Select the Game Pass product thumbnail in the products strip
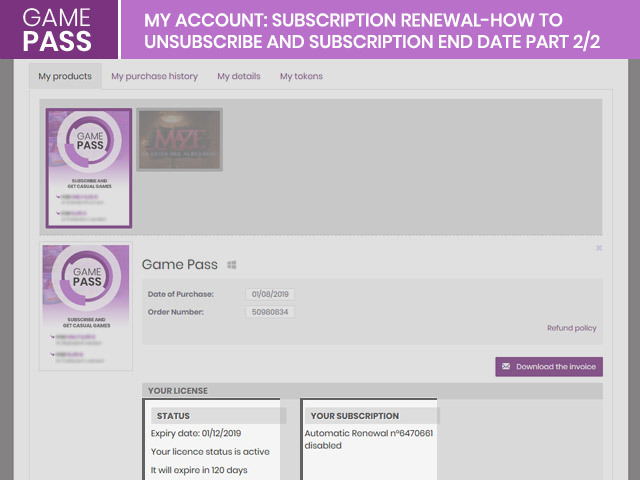Screen dimensions: 640x480 click(x=89, y=168)
